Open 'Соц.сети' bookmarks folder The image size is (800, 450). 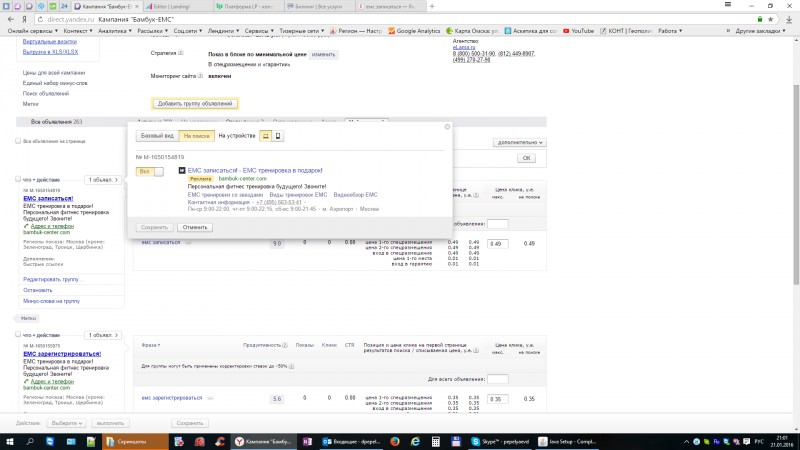[188, 31]
